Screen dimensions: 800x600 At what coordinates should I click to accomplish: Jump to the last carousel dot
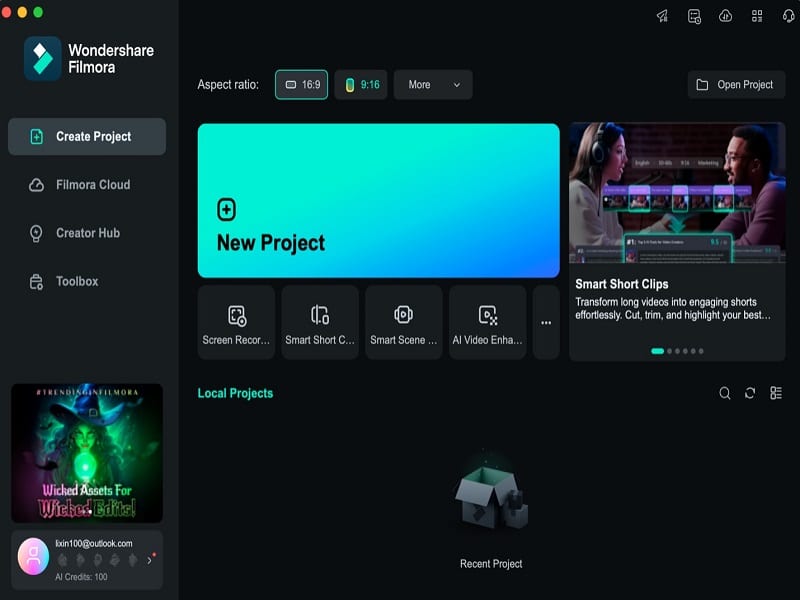[x=701, y=351]
